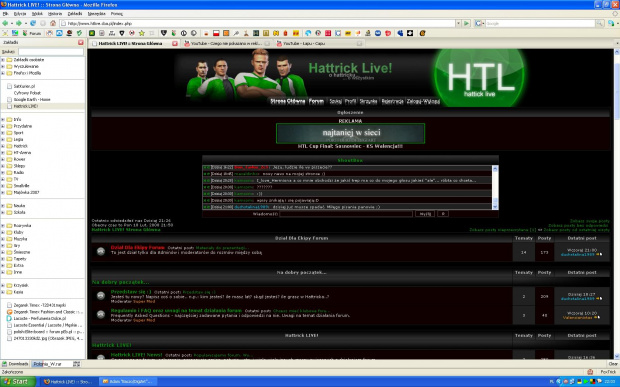Open the Downloads button in the bottom bar
Viewport: 620px width, 387px height.
tap(15, 364)
